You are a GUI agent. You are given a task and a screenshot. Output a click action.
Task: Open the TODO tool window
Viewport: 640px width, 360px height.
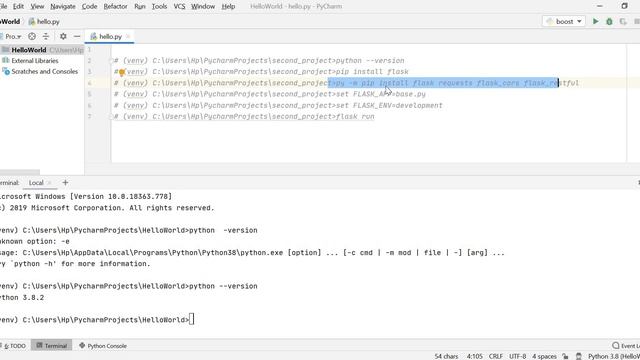(14, 346)
